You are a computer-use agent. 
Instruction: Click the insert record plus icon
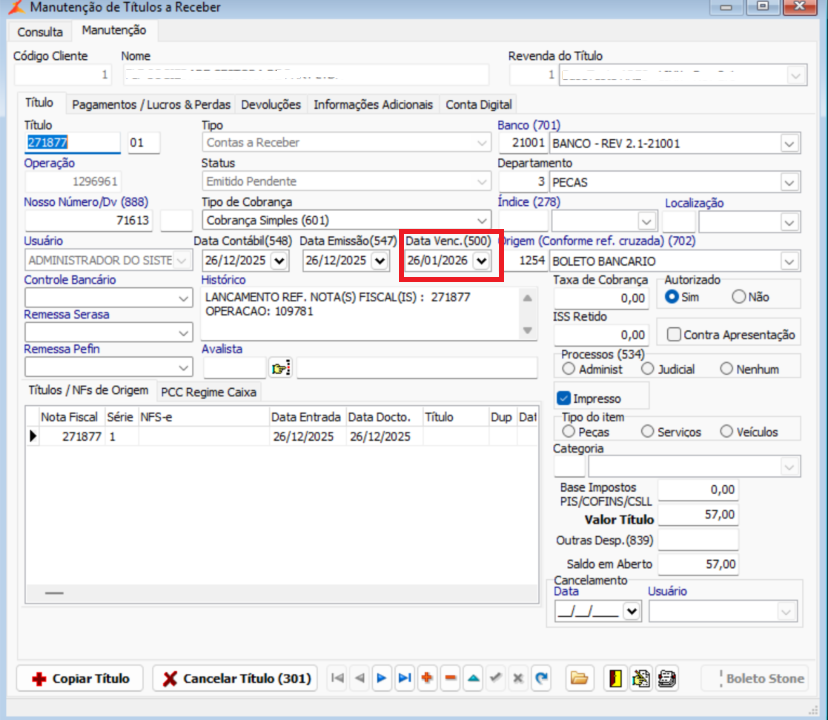[x=427, y=678]
